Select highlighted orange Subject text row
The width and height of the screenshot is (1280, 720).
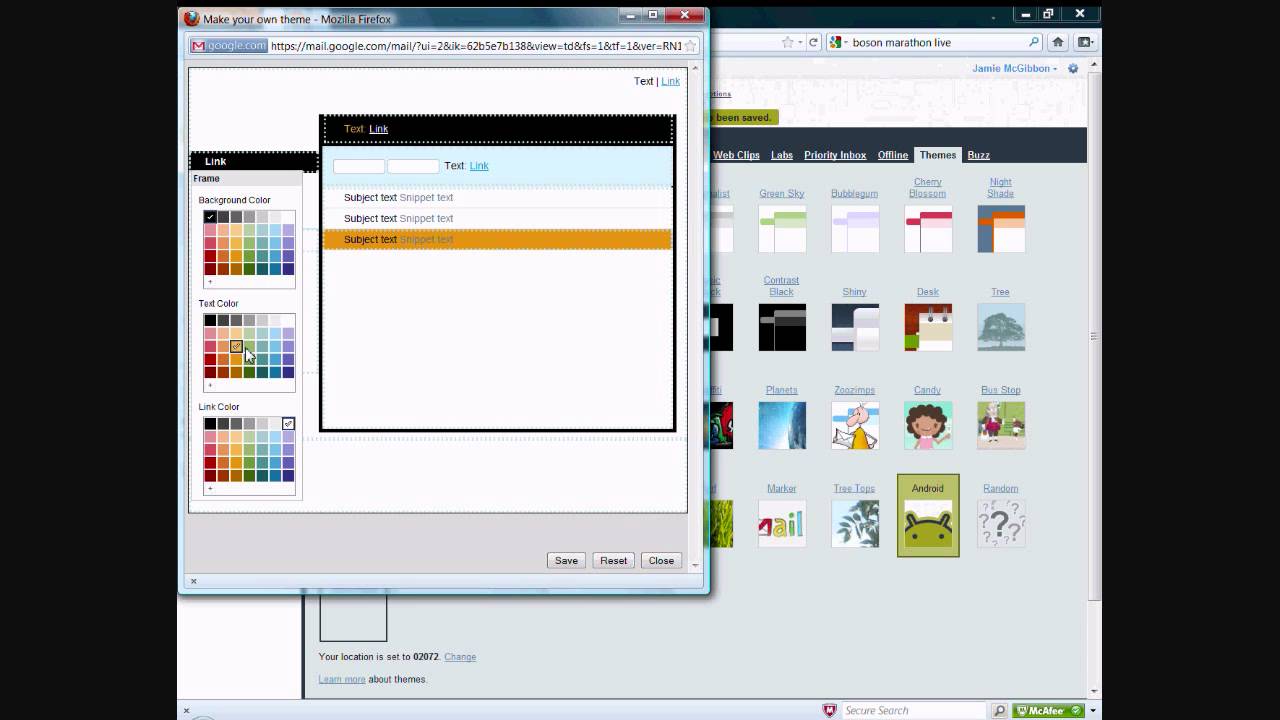pos(497,239)
